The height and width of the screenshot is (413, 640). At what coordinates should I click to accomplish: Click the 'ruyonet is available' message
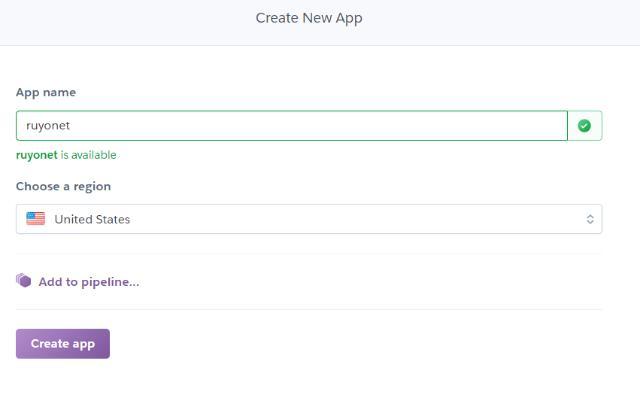tap(66, 155)
